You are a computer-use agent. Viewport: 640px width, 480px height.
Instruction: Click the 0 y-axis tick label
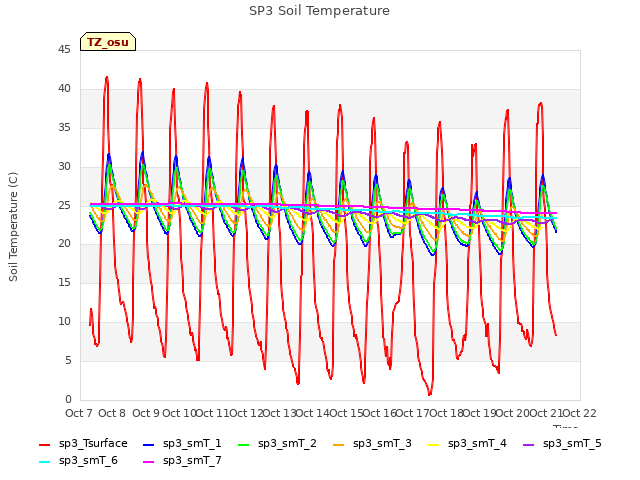[x=68, y=400]
